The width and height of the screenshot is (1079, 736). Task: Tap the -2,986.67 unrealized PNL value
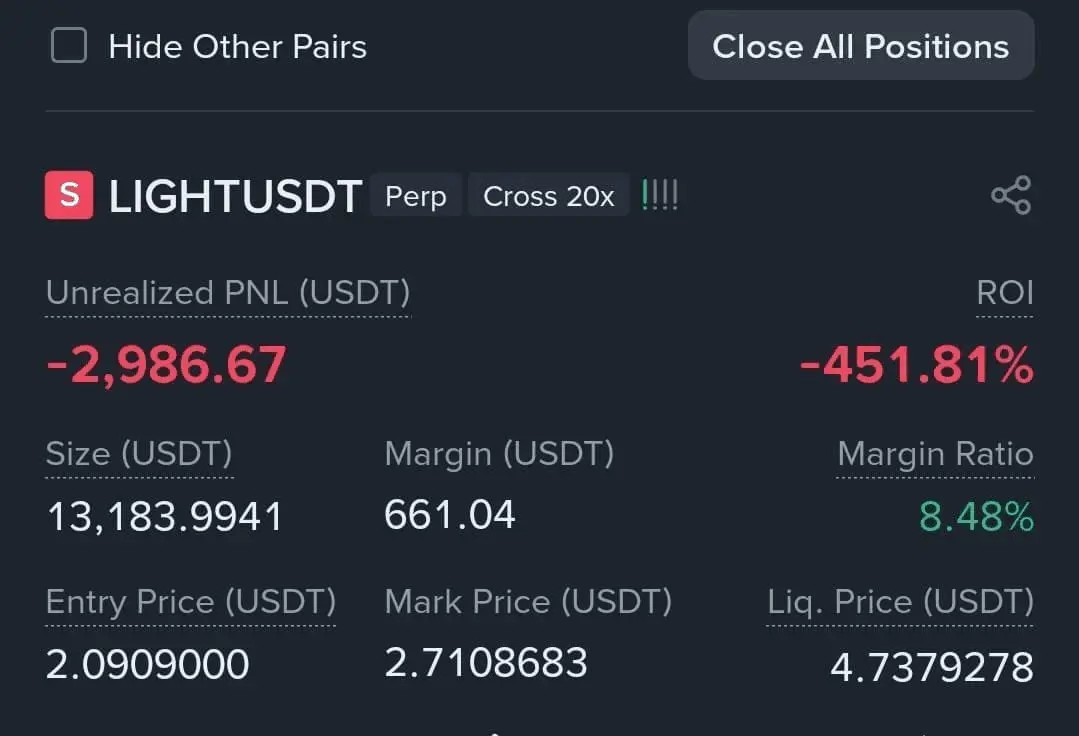click(x=167, y=365)
